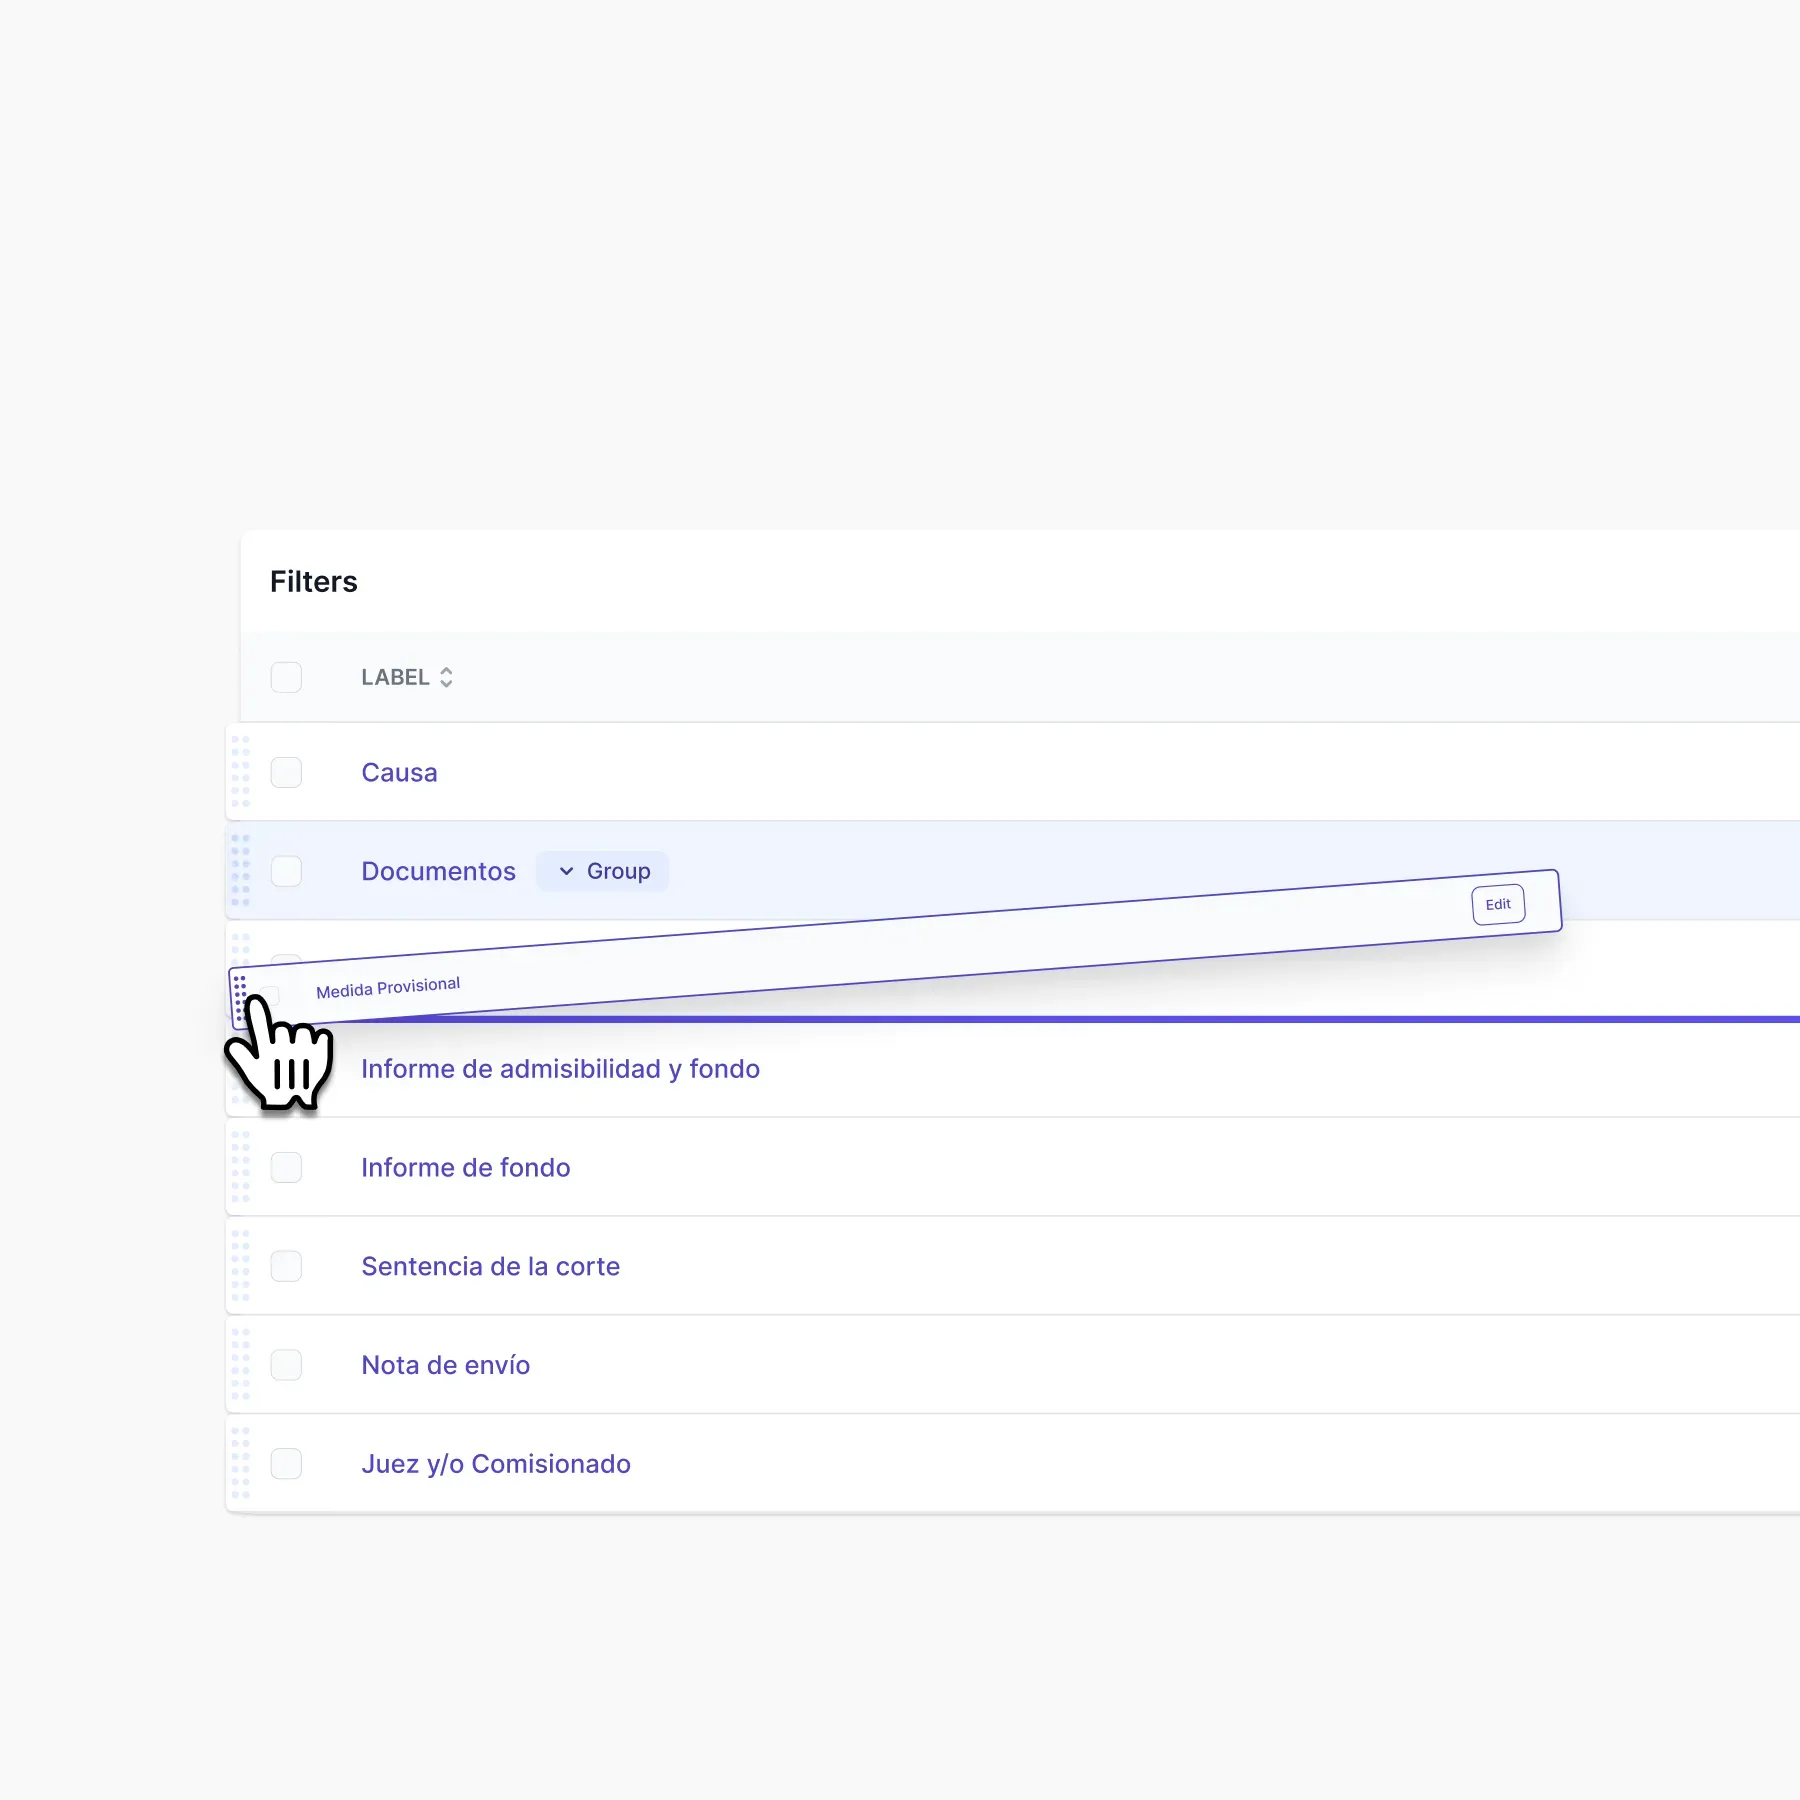The height and width of the screenshot is (1800, 1800).
Task: Click the drag handle for Nota de envío
Action: 240,1365
